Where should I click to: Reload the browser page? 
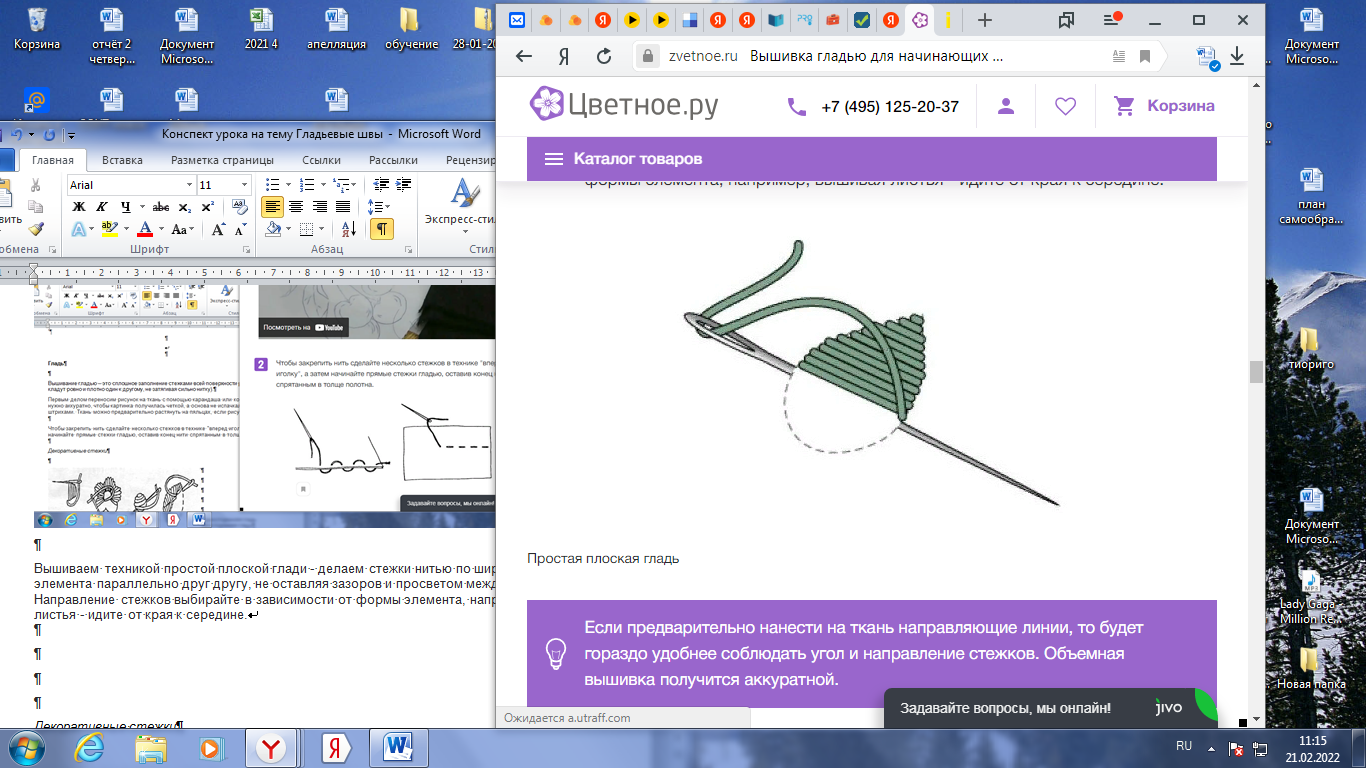coord(604,56)
